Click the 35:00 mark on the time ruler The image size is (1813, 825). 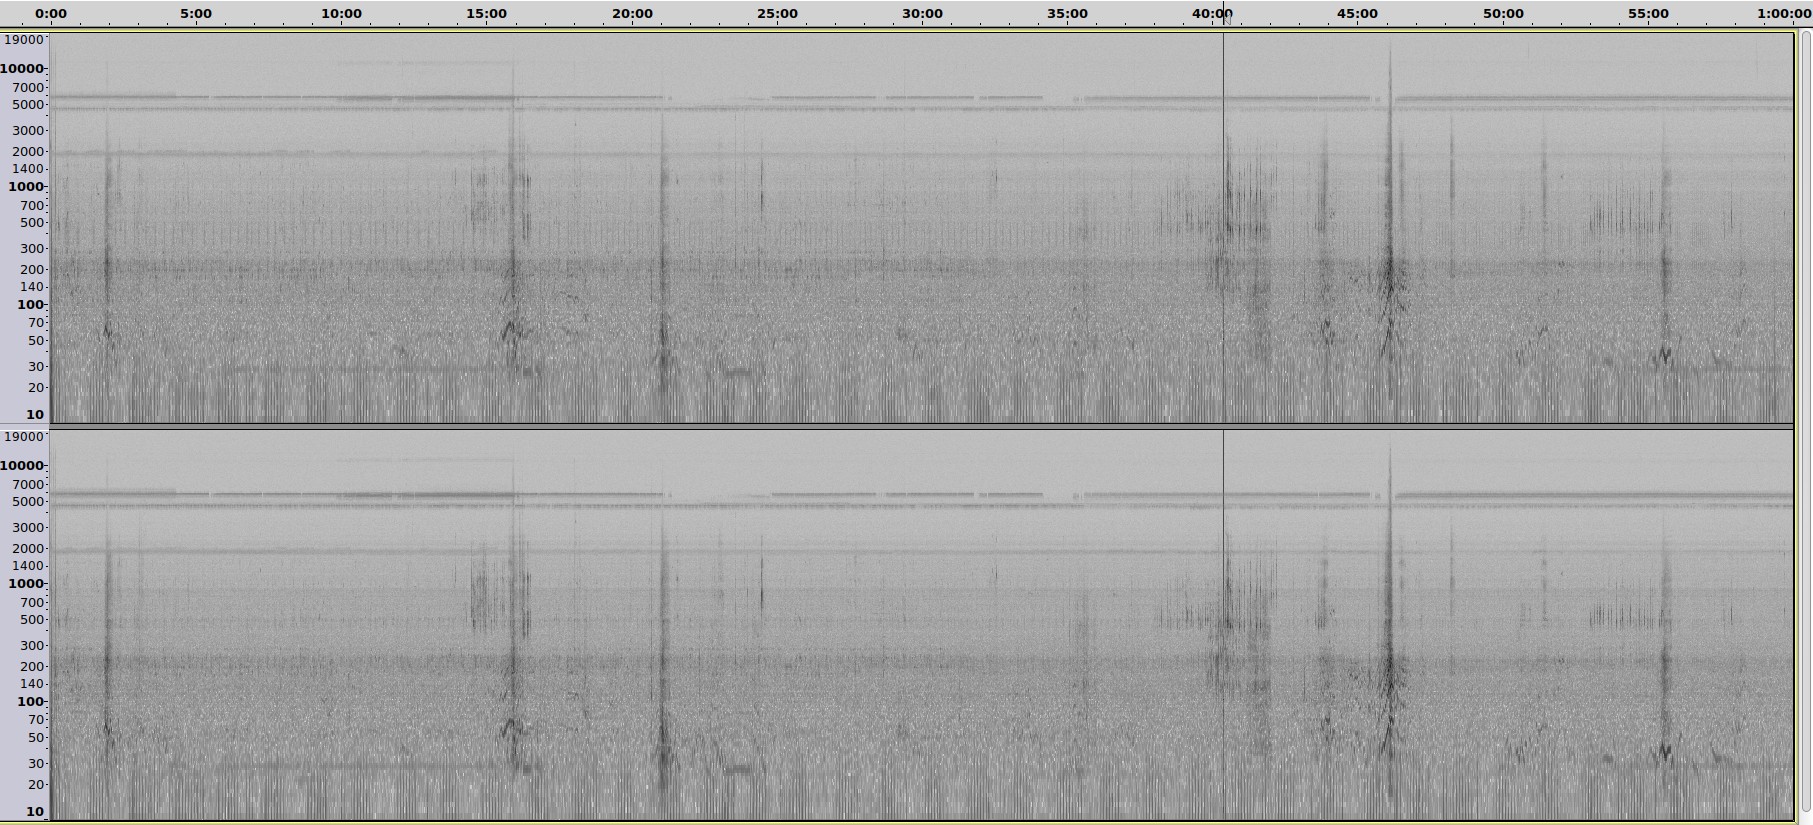(x=1067, y=14)
